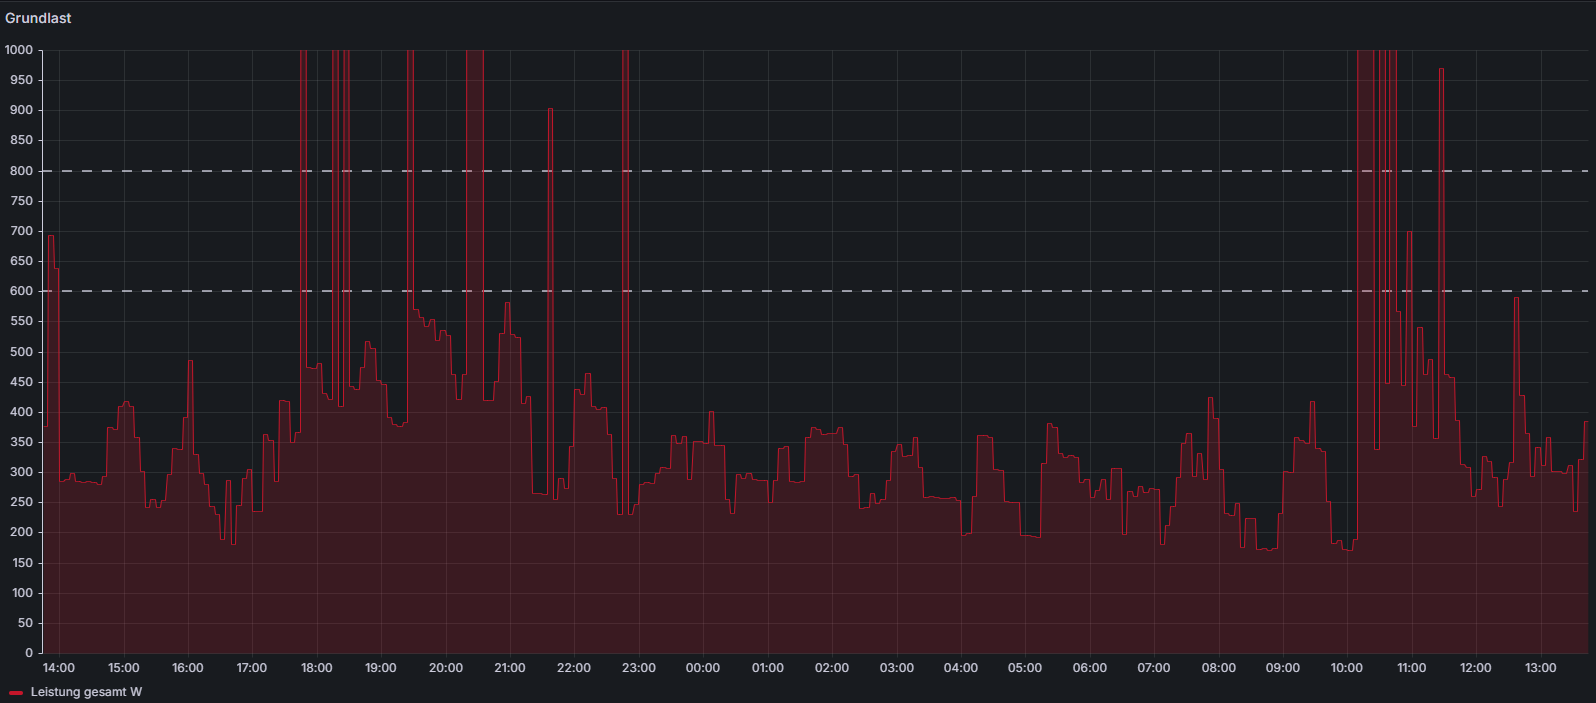1596x703 pixels.
Task: Click the 200 value on the Y axis
Action: click(x=22, y=532)
